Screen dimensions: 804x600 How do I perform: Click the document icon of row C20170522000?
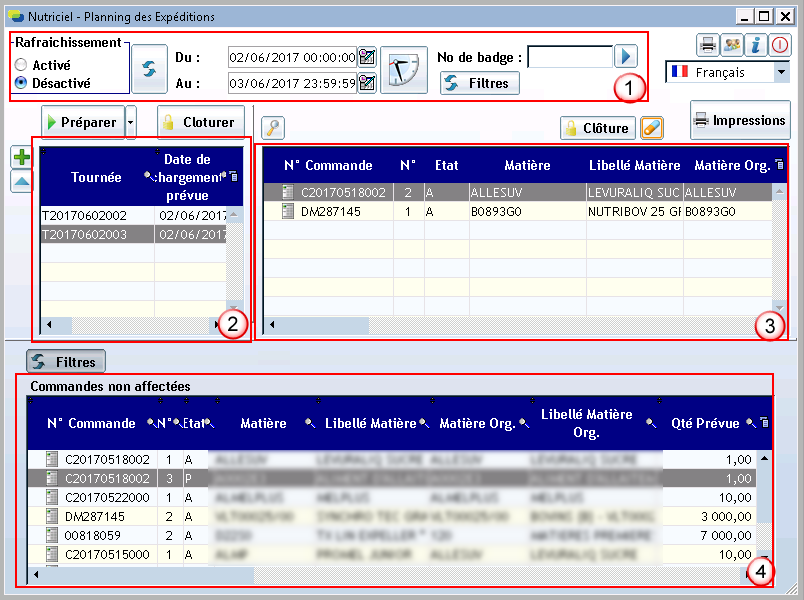point(52,497)
